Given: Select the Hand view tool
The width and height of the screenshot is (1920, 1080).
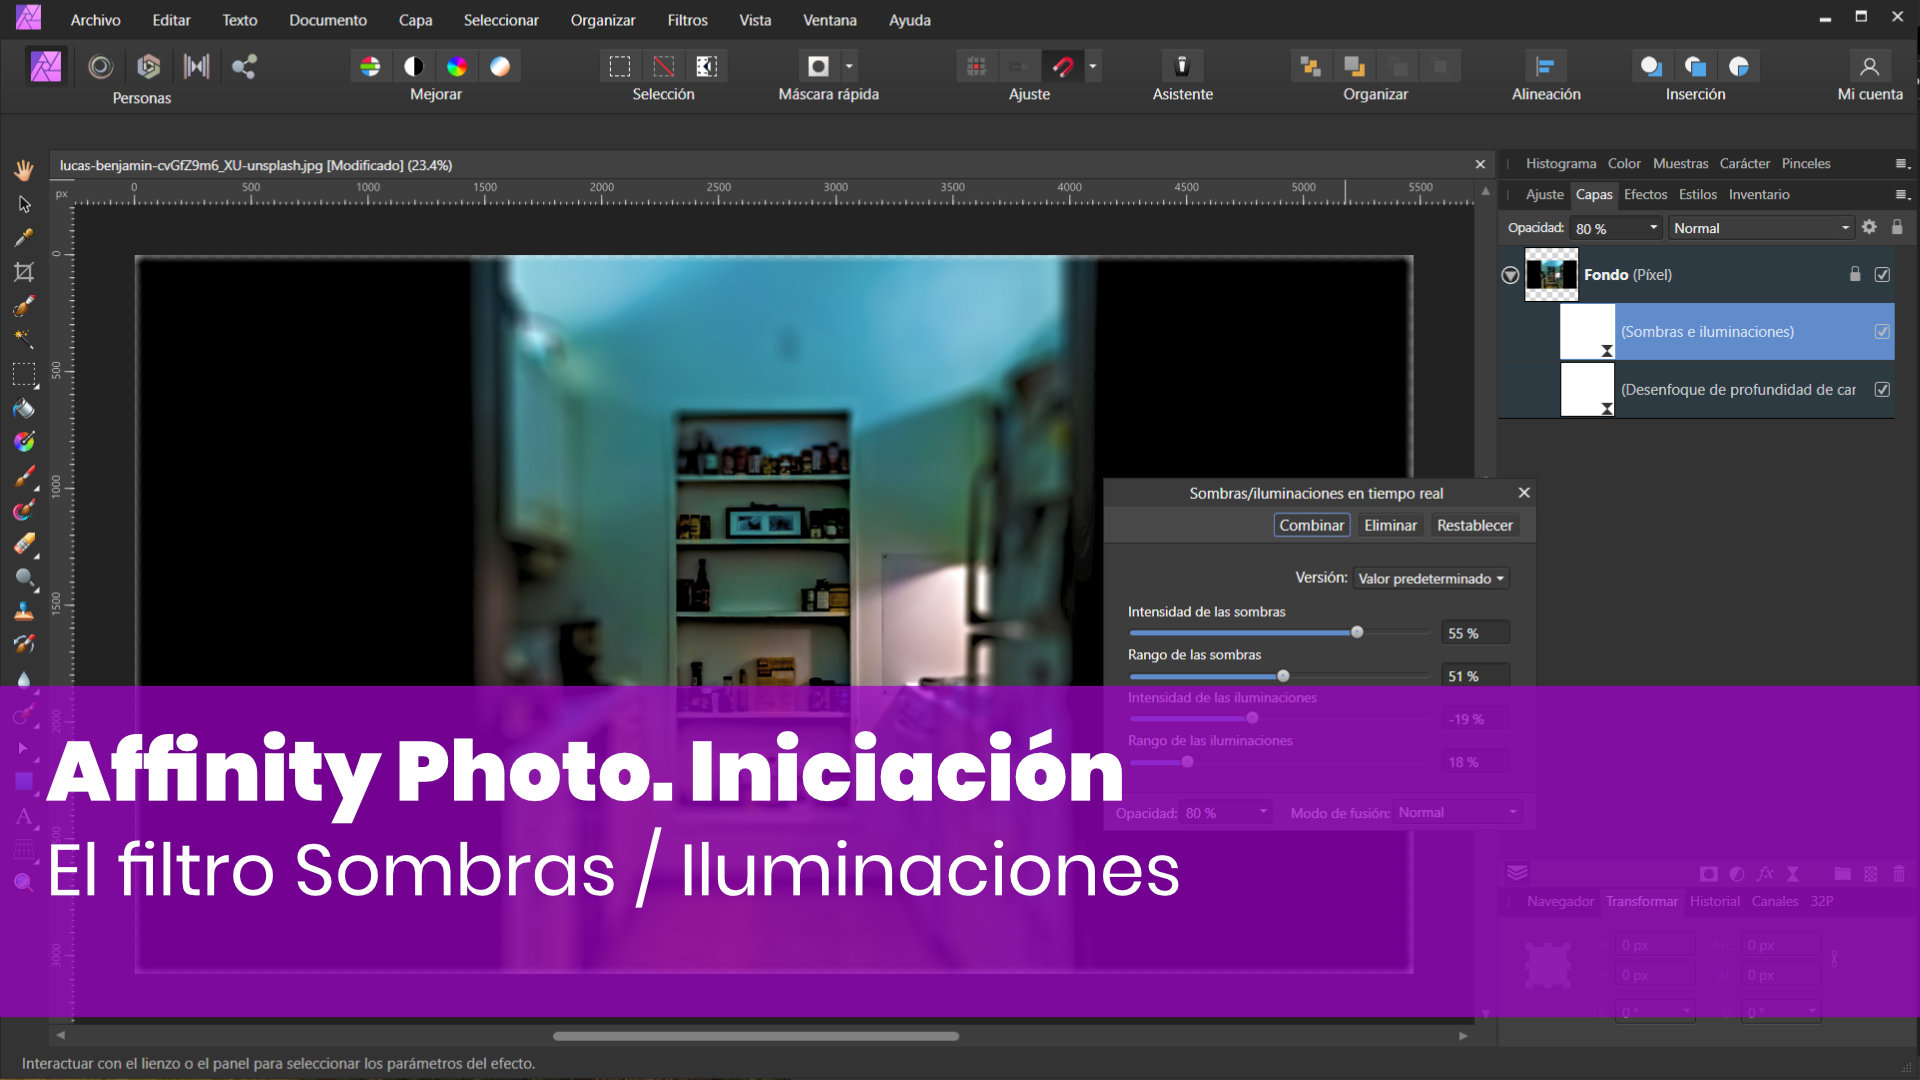Looking at the screenshot, I should pyautogui.click(x=24, y=170).
